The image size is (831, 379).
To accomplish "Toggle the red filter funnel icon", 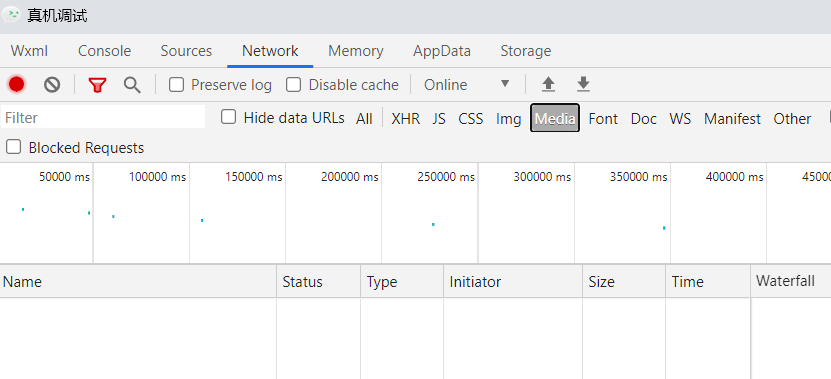I will click(x=98, y=85).
